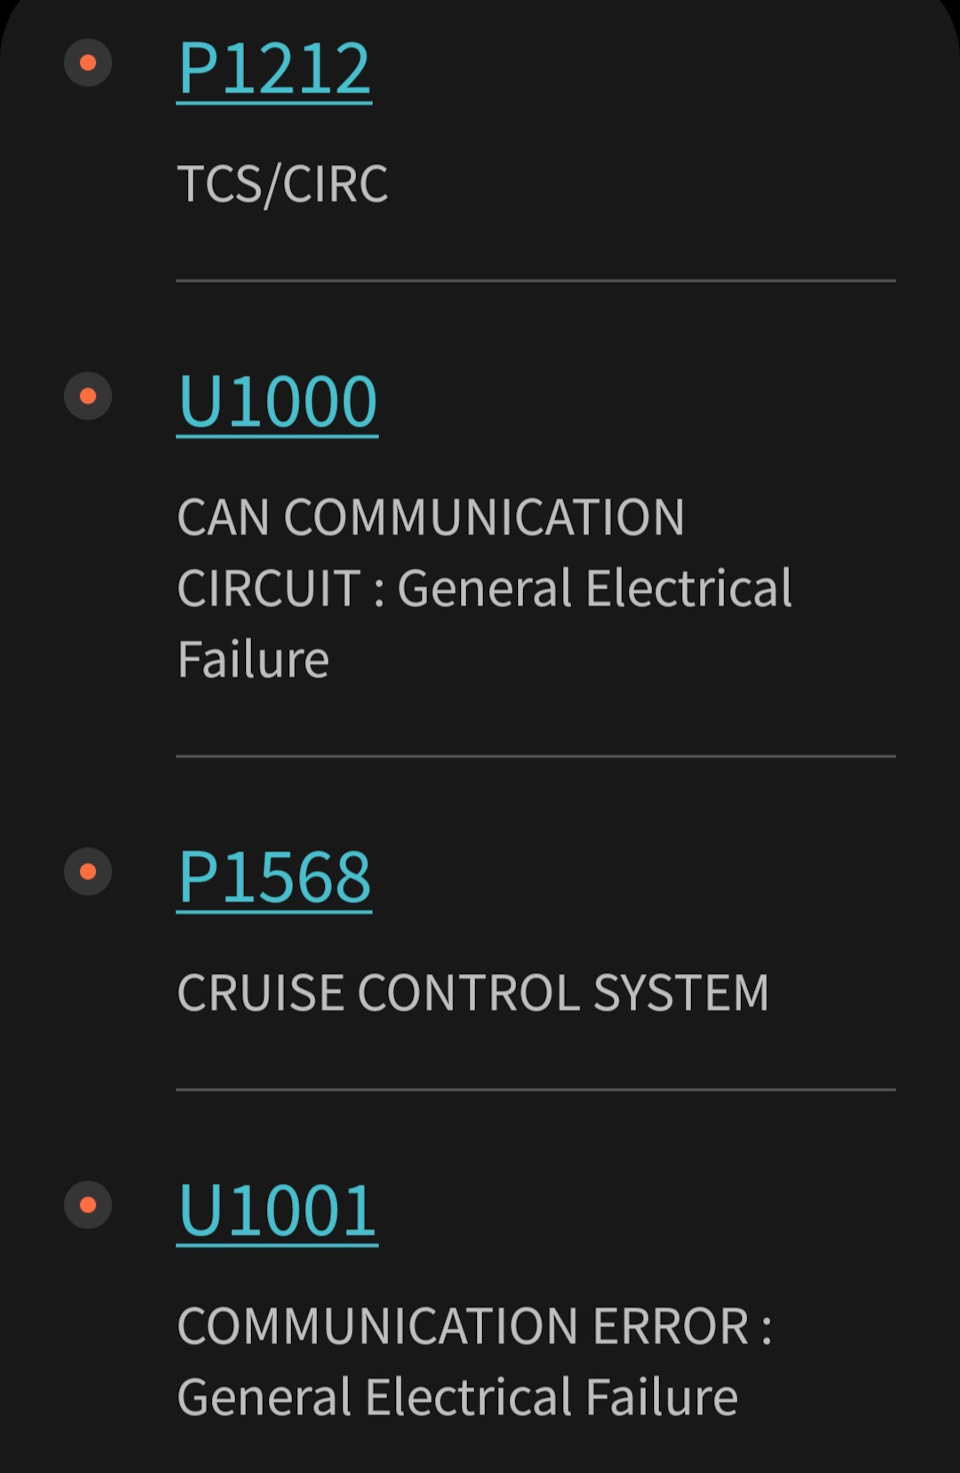Open the P1212 fault code link

274,68
